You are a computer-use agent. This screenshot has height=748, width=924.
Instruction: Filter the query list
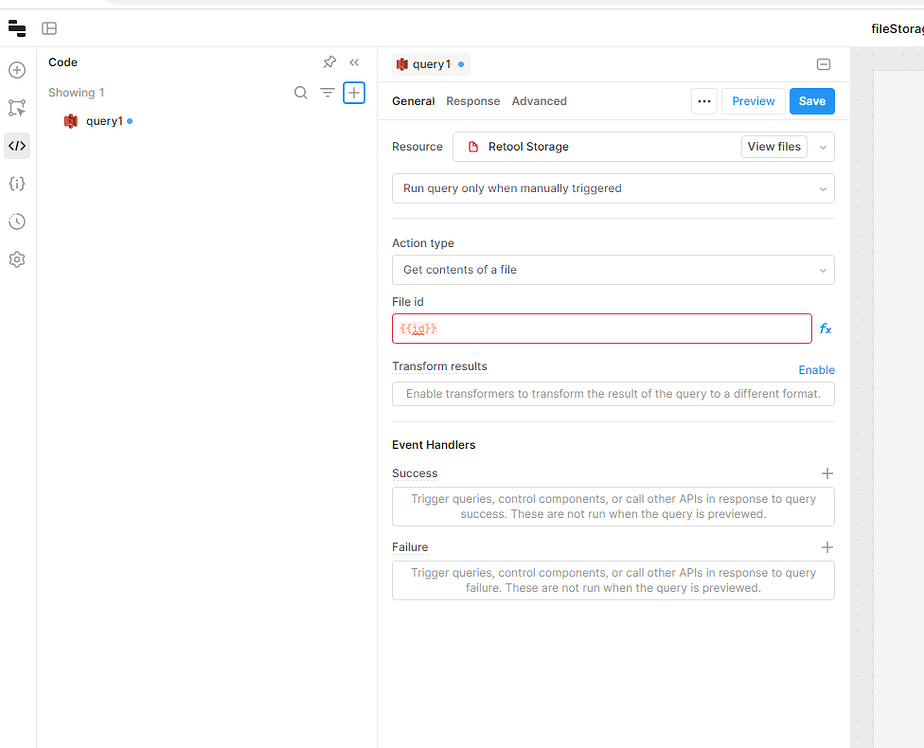327,92
